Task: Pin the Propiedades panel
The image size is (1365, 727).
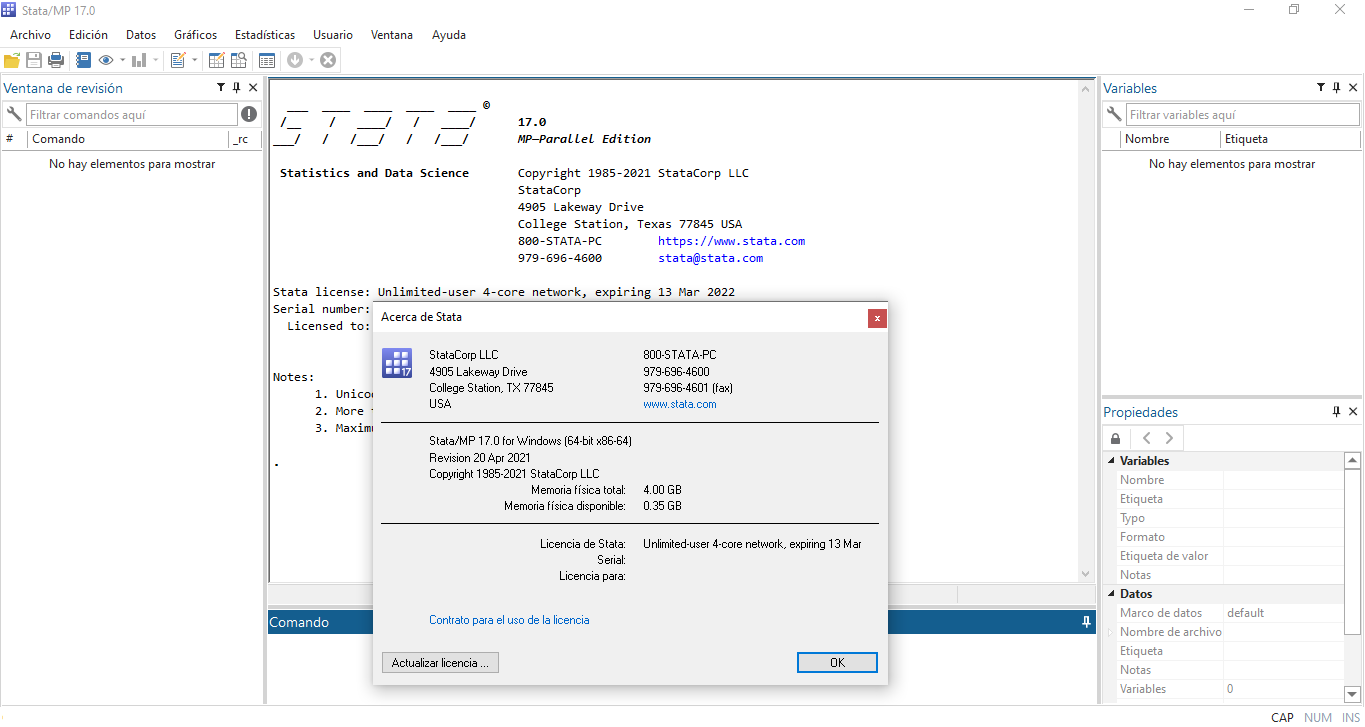Action: (1337, 412)
